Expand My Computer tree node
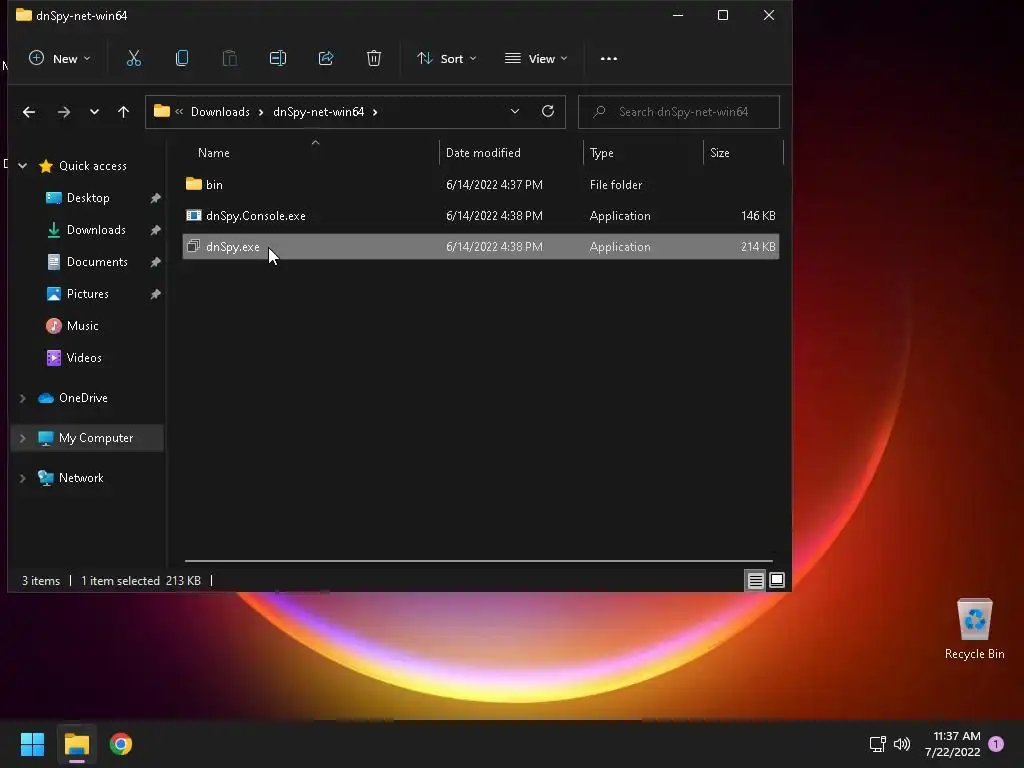Viewport: 1024px width, 768px height. pyautogui.click(x=23, y=438)
